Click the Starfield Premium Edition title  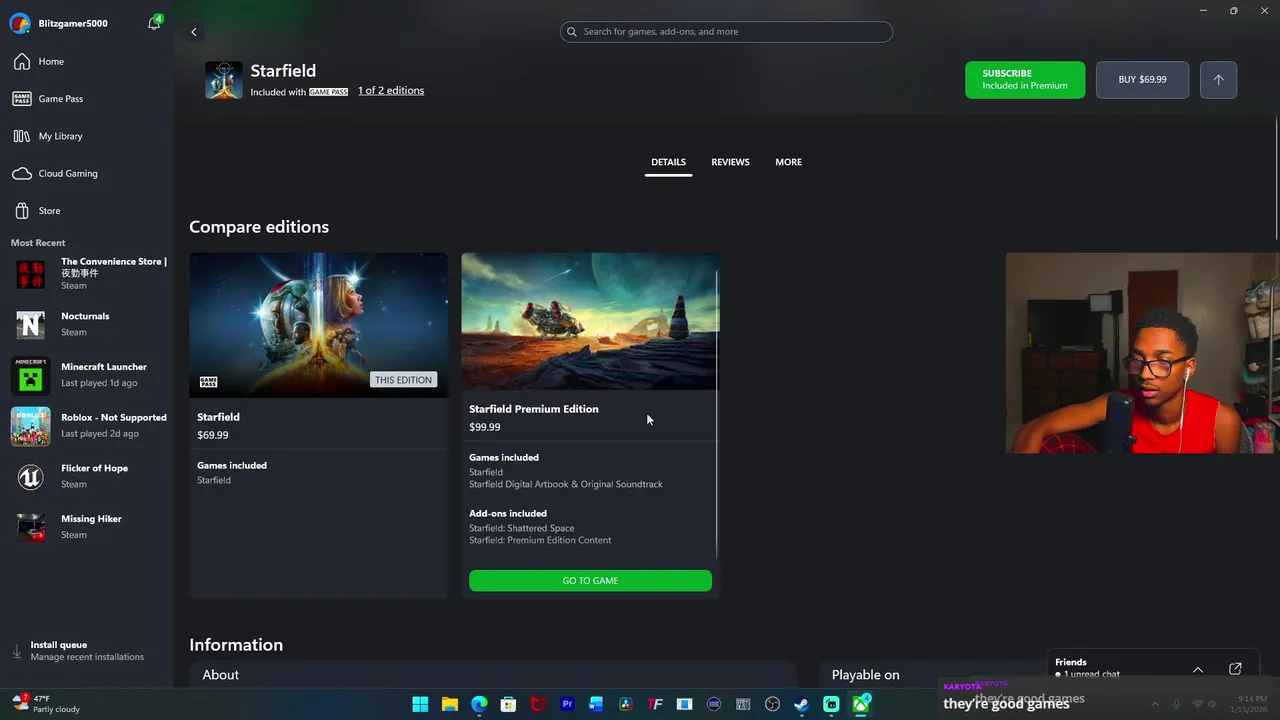tap(534, 409)
